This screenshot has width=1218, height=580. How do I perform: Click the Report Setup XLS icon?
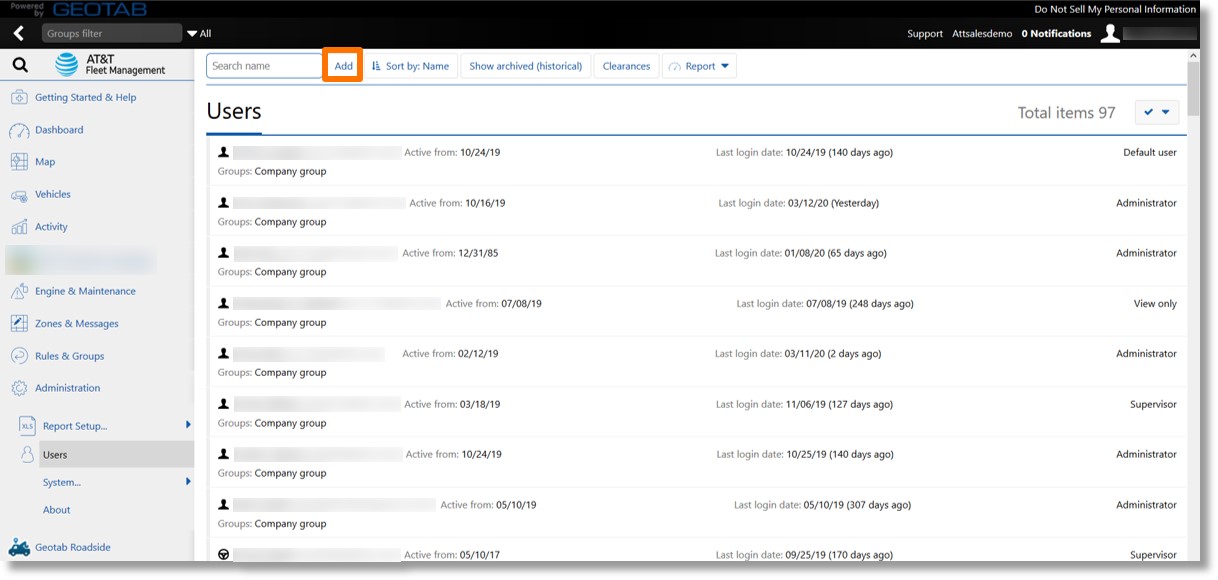click(28, 426)
